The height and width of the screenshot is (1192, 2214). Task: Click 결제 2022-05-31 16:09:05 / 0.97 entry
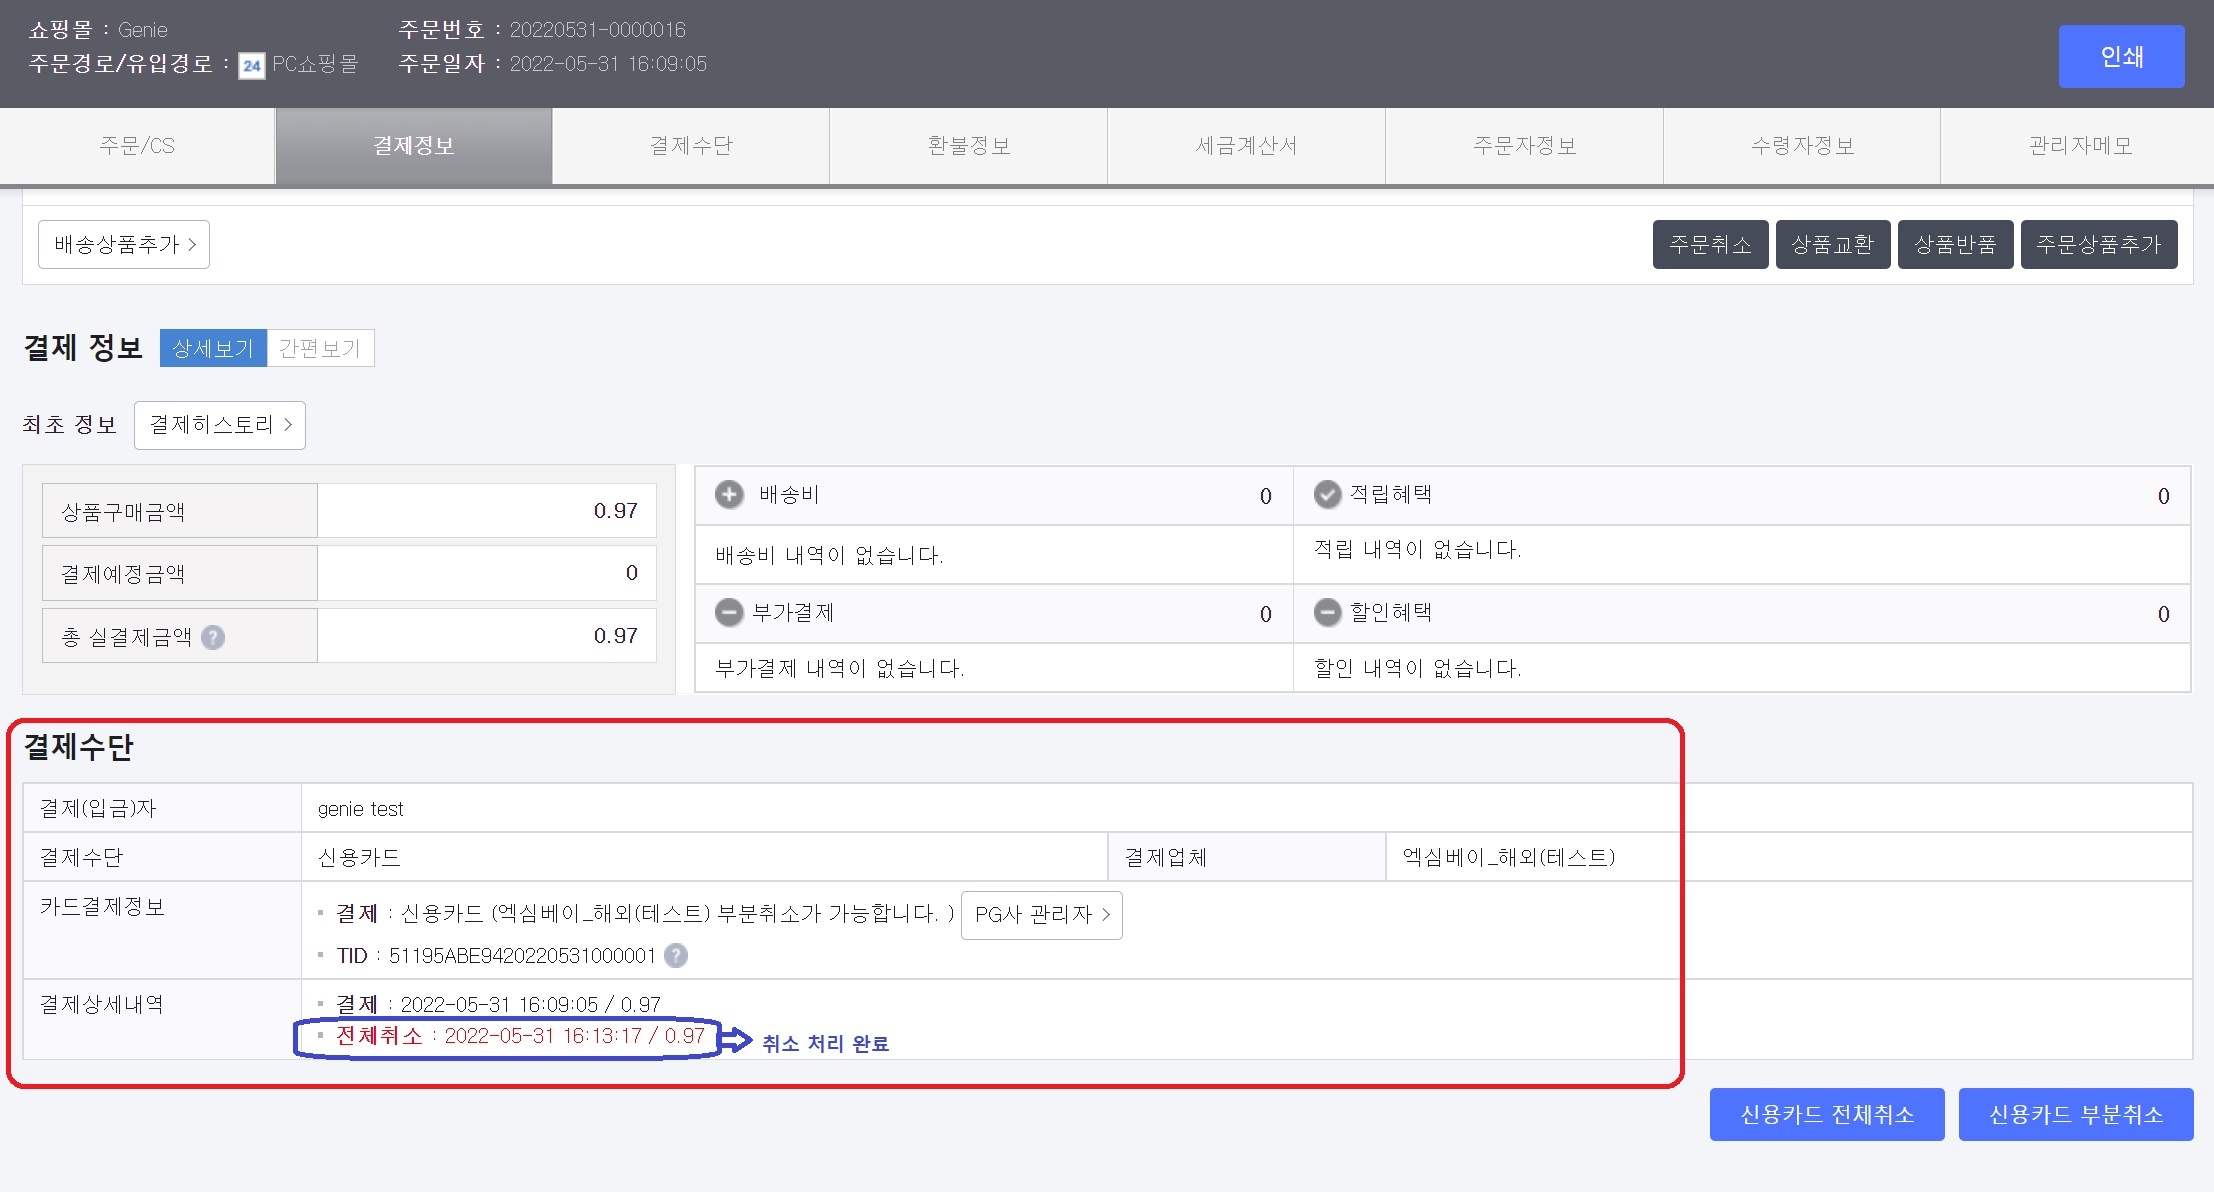coord(498,1004)
